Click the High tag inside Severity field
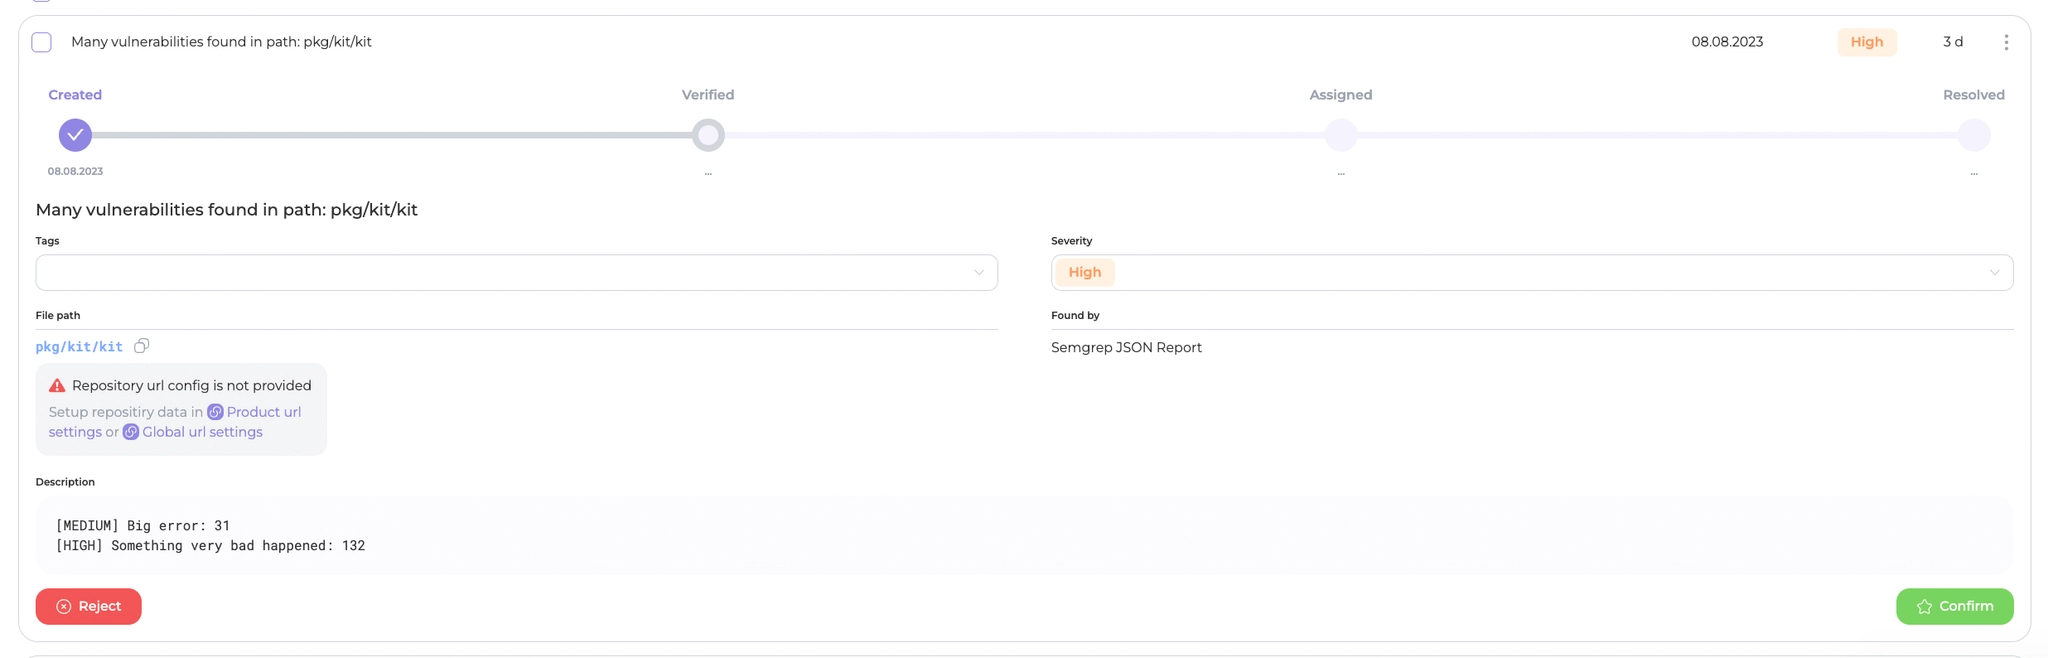Screen dimensions: 2048x658 (1084, 273)
